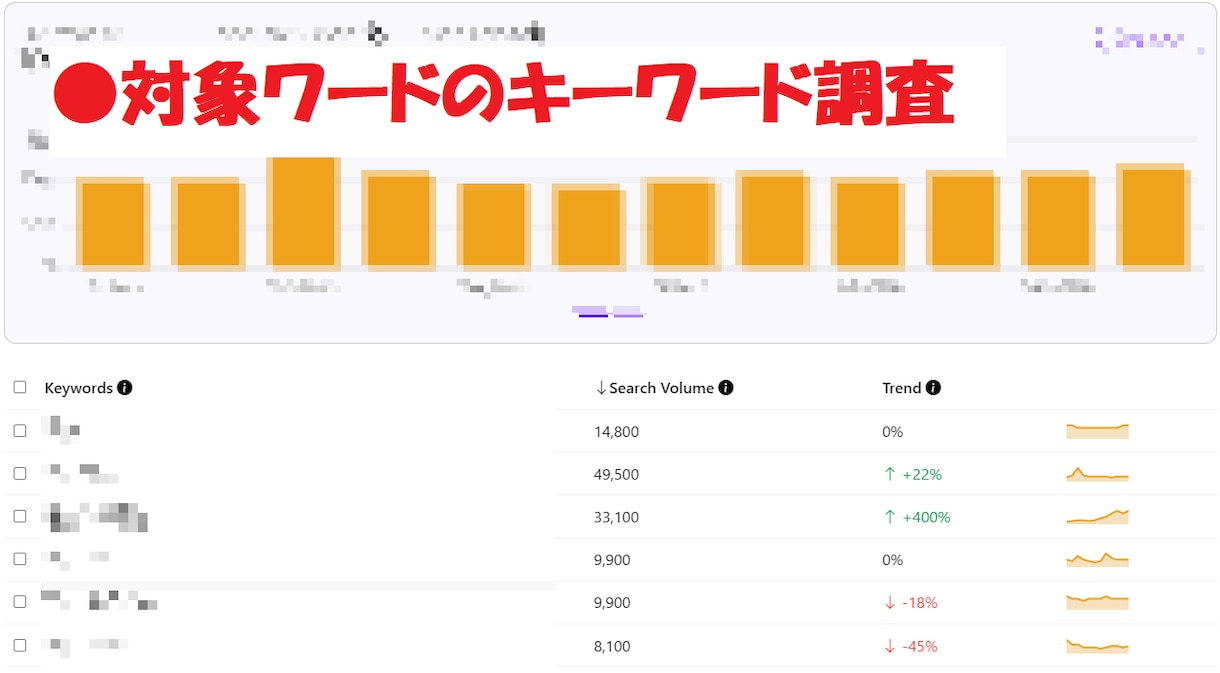Screen dimensions: 1220x673
Task: Click the 49,500 search volume value
Action: (x=616, y=475)
